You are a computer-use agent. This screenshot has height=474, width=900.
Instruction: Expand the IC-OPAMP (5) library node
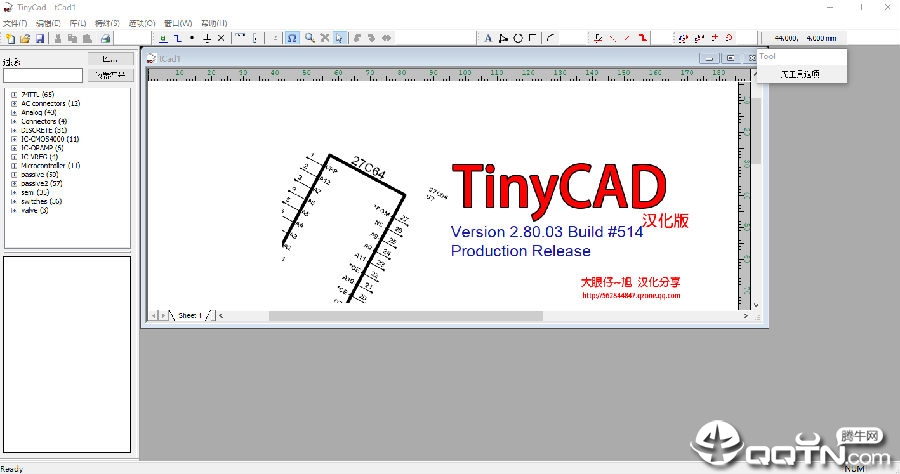[14, 148]
